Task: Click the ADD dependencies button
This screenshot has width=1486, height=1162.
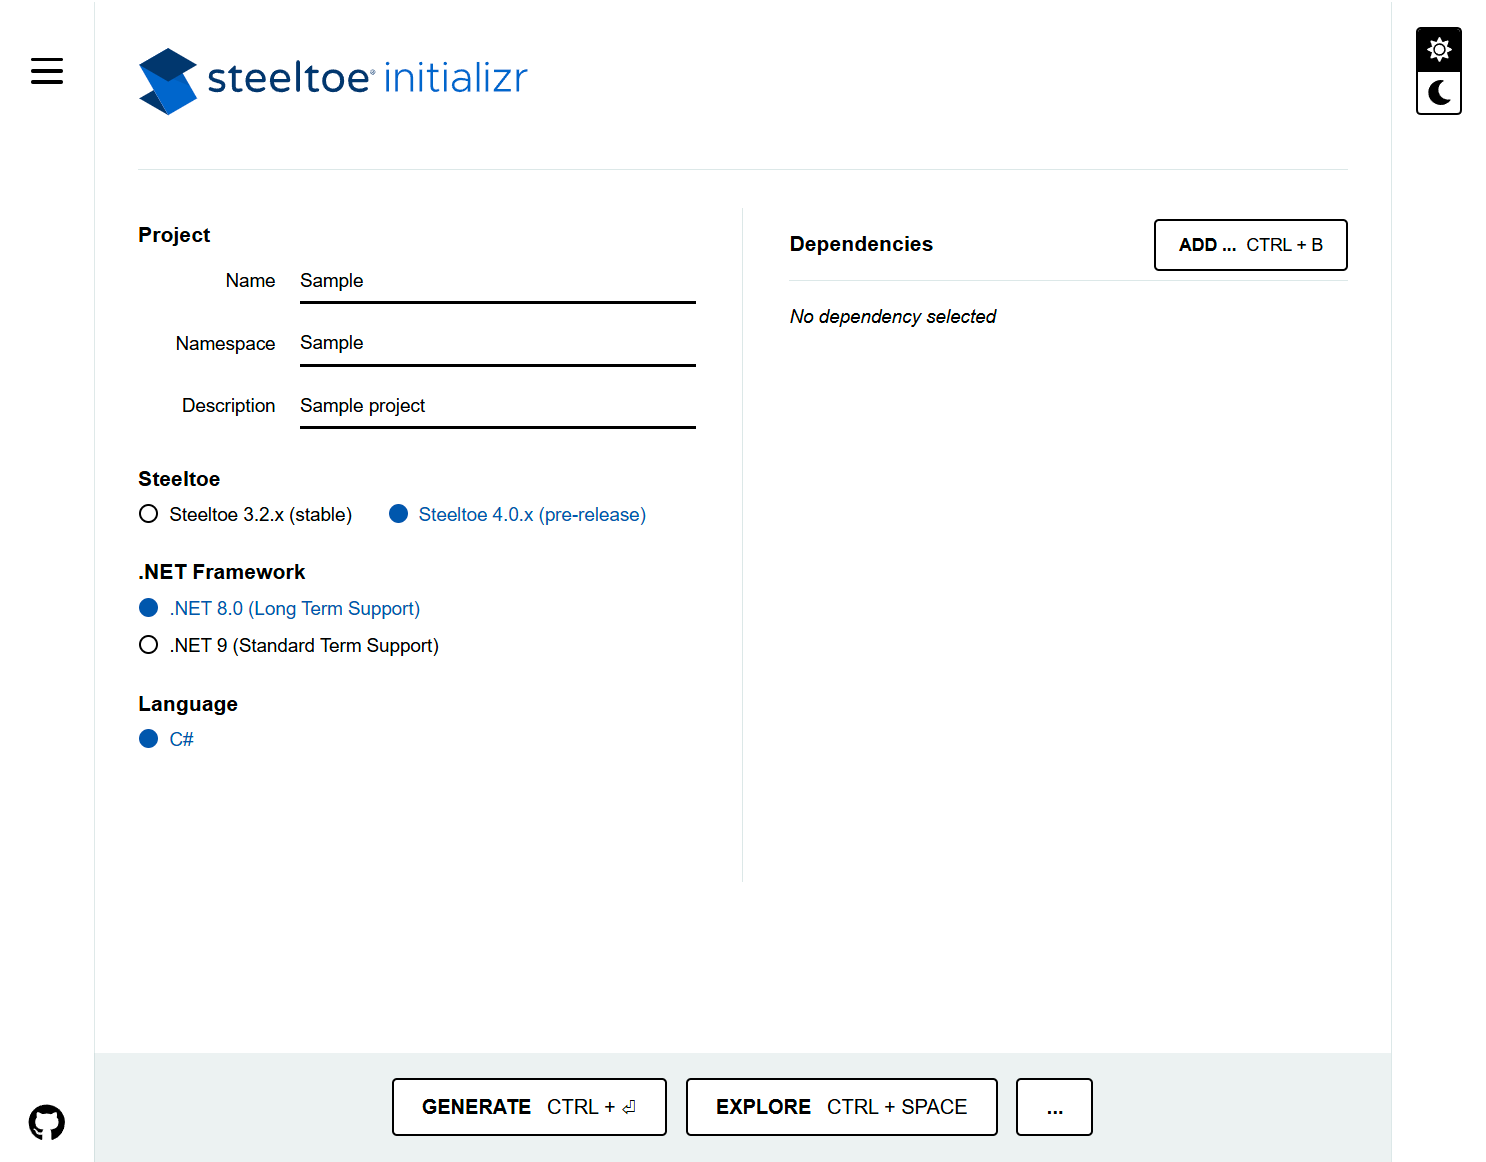Action: [x=1250, y=245]
